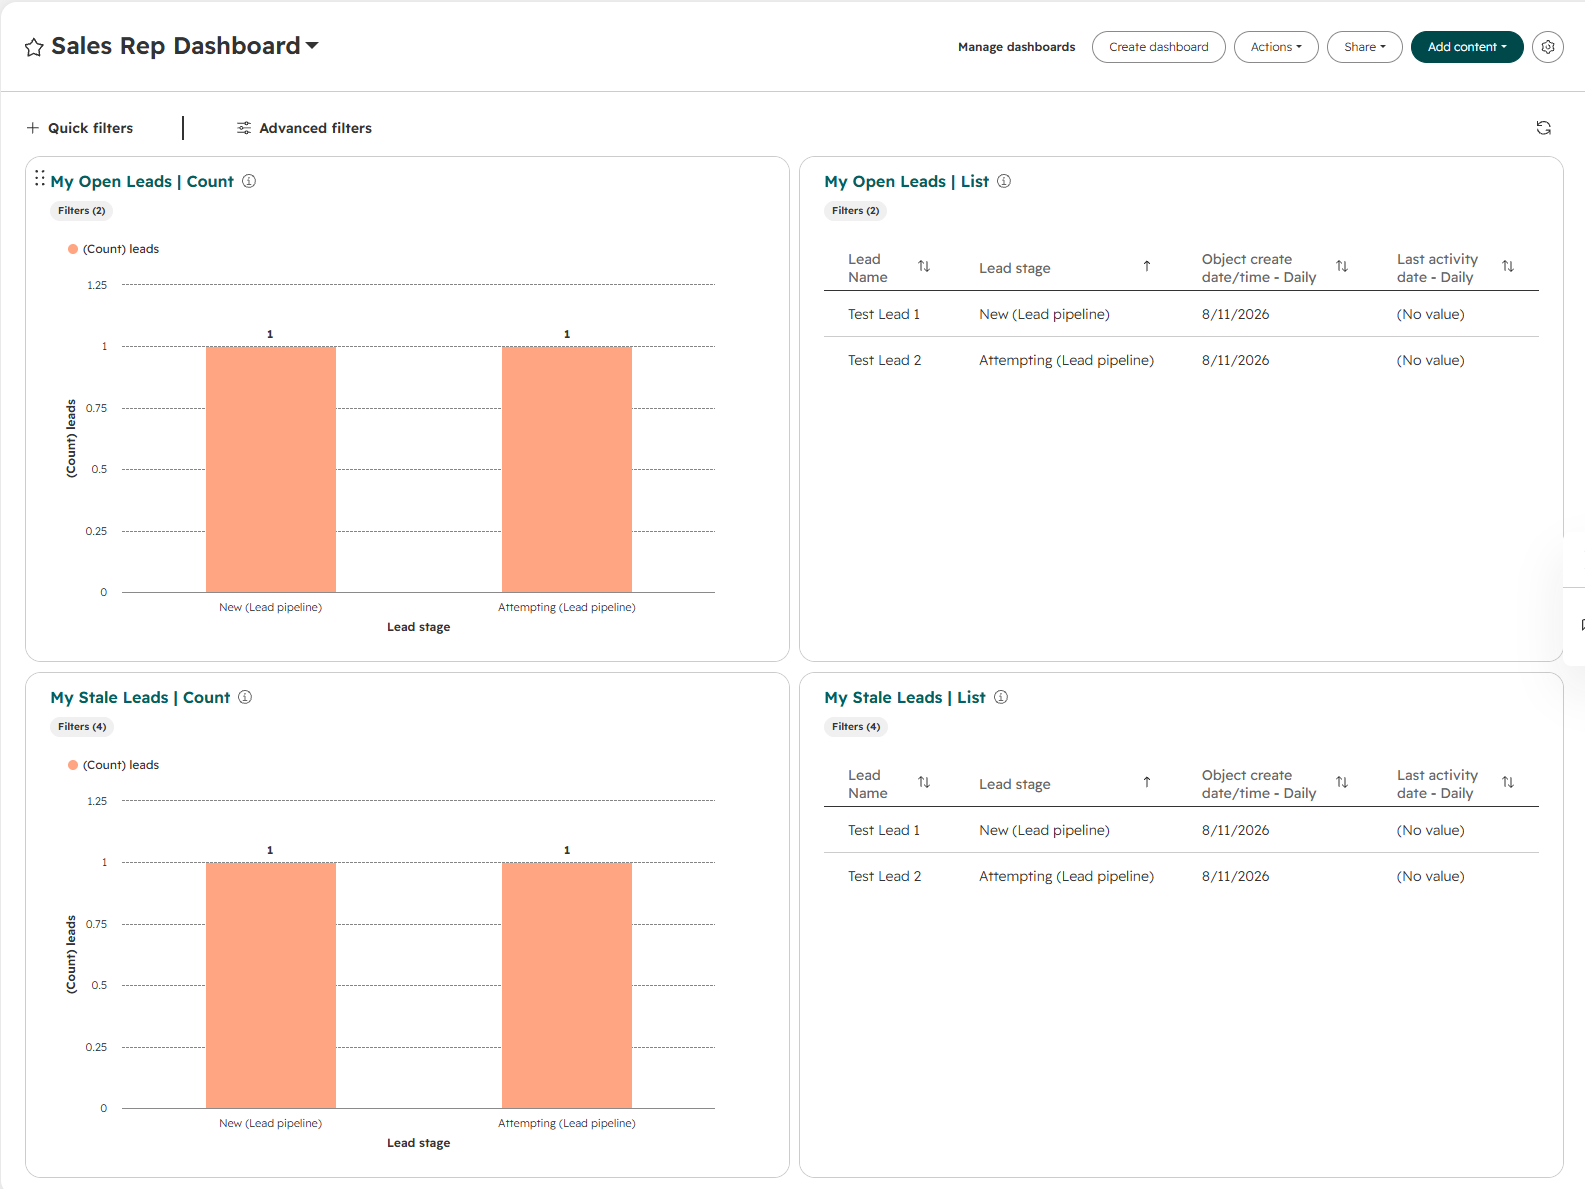The width and height of the screenshot is (1585, 1189).
Task: Select Test Lead 2 in Stale Leads List
Action: (x=885, y=876)
